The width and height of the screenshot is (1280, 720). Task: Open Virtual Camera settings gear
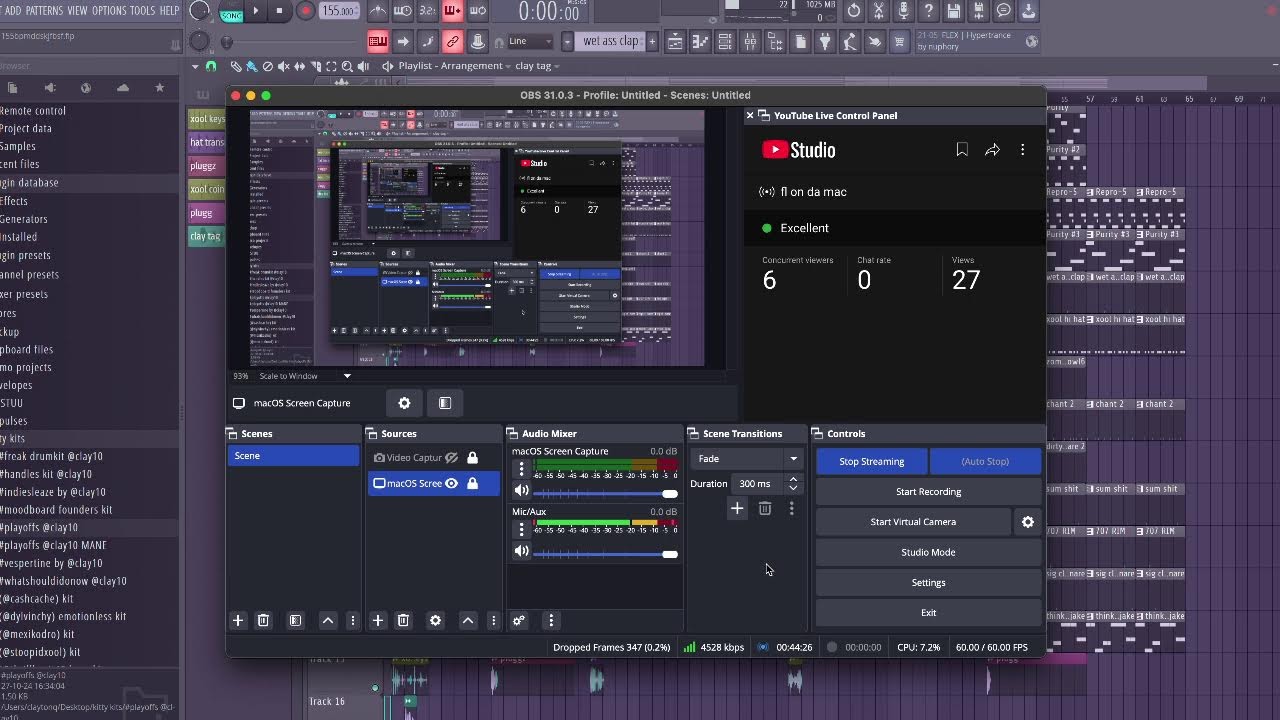click(1028, 522)
